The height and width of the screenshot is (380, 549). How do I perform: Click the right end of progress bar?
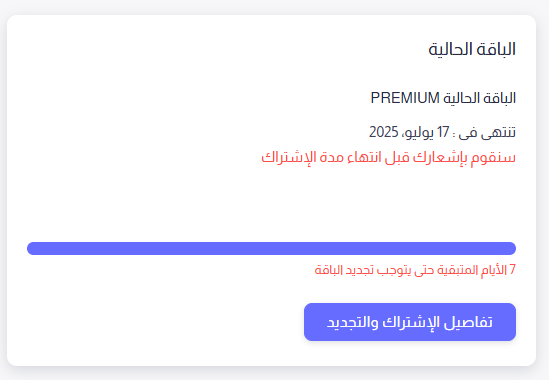pyautogui.click(x=509, y=248)
